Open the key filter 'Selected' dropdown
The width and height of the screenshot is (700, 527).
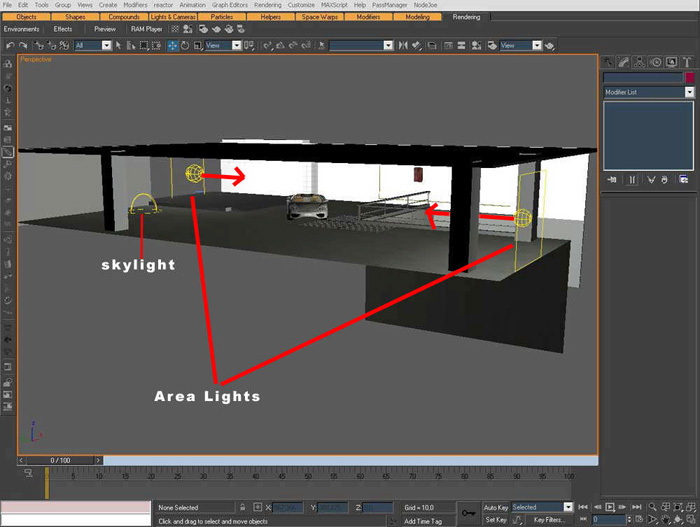[569, 507]
